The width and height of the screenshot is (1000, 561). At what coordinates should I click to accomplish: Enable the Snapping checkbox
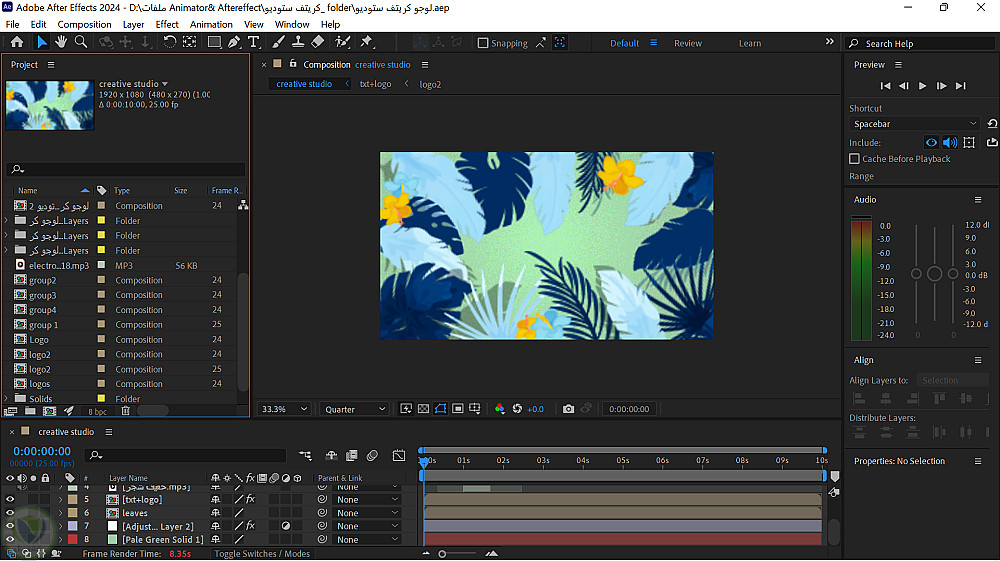[x=483, y=43]
